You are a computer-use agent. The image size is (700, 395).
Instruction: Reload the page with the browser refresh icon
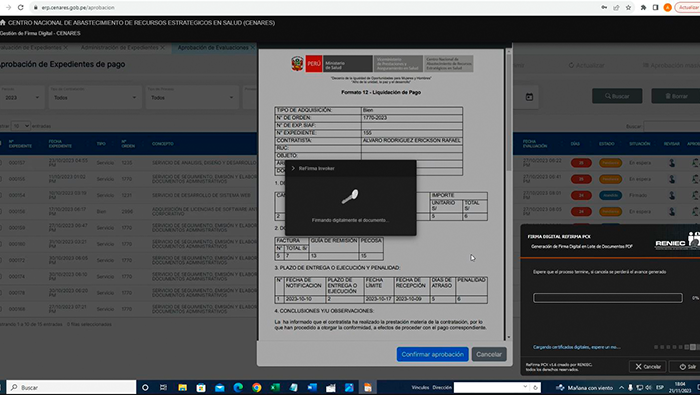point(21,7)
